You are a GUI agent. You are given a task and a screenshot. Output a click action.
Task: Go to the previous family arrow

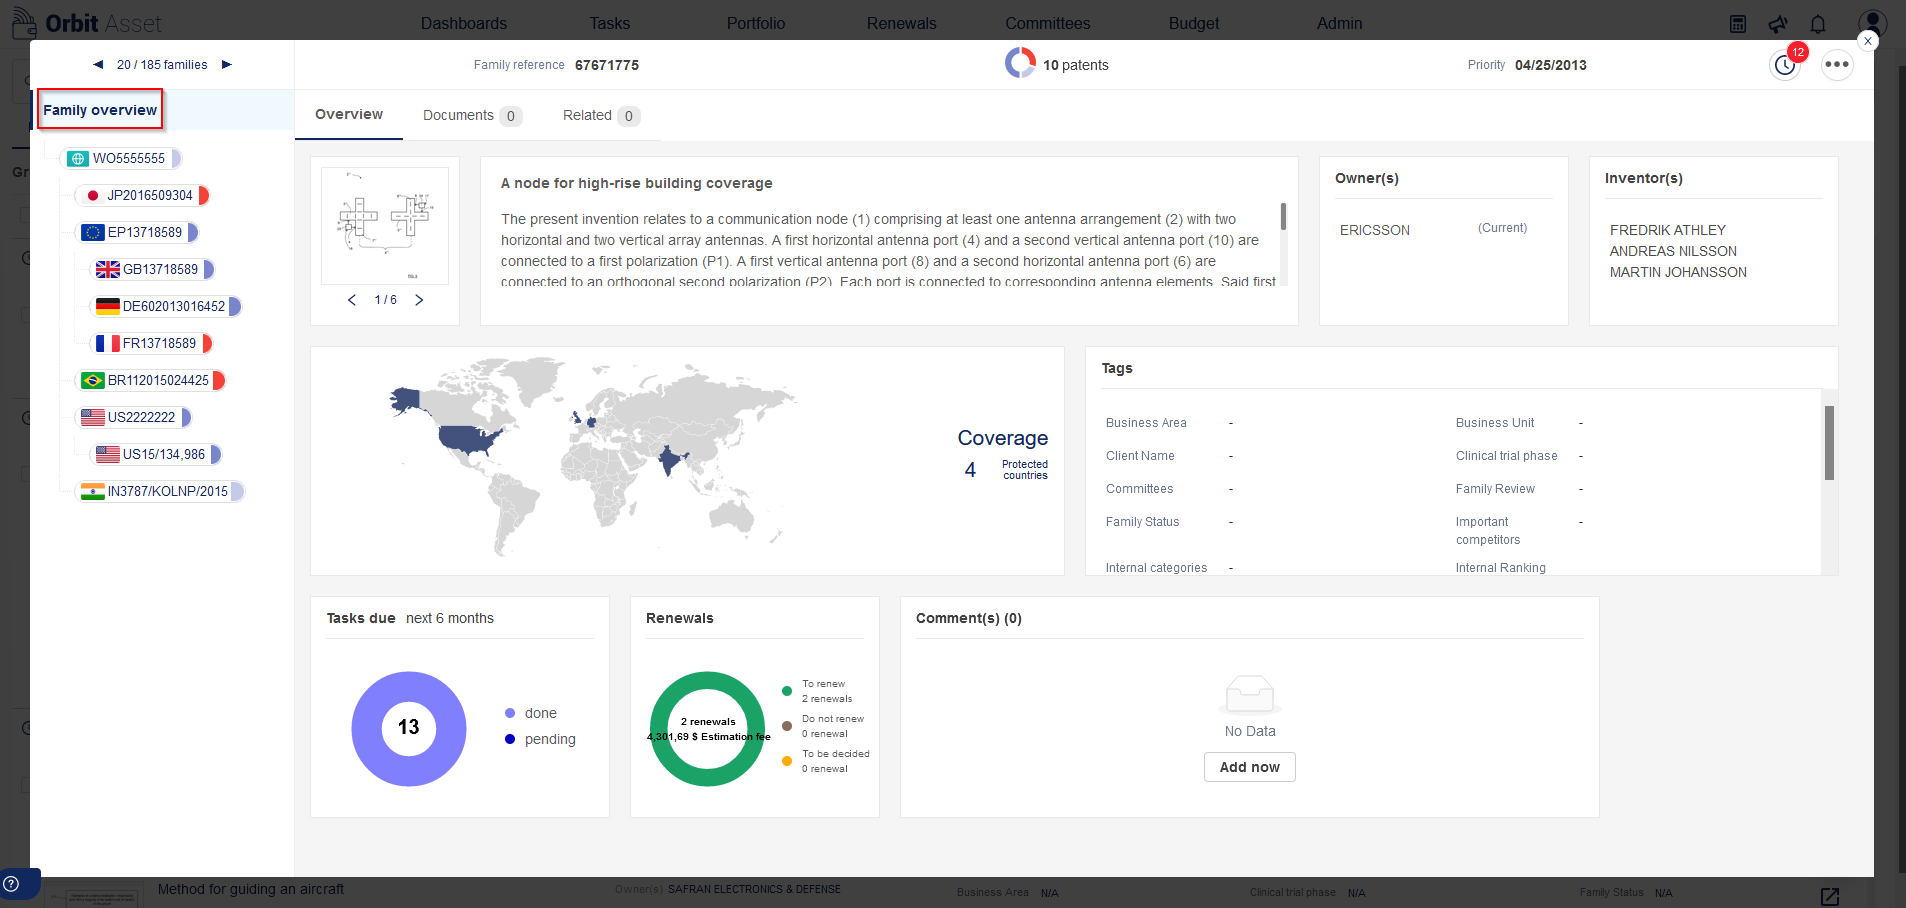tap(98, 65)
